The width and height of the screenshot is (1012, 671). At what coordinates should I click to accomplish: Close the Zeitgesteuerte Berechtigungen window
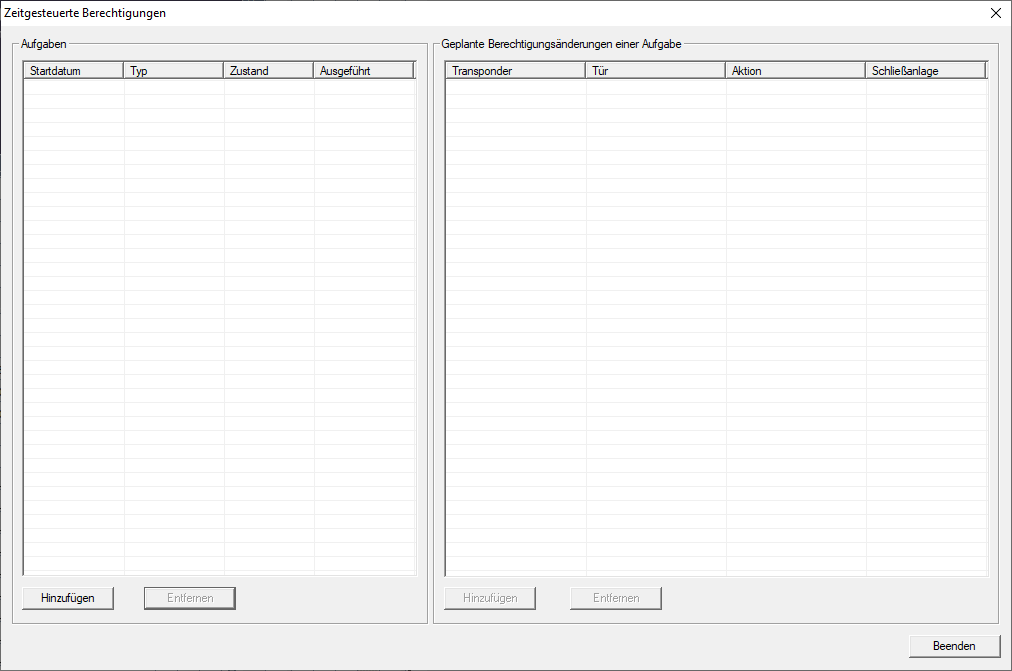click(994, 13)
